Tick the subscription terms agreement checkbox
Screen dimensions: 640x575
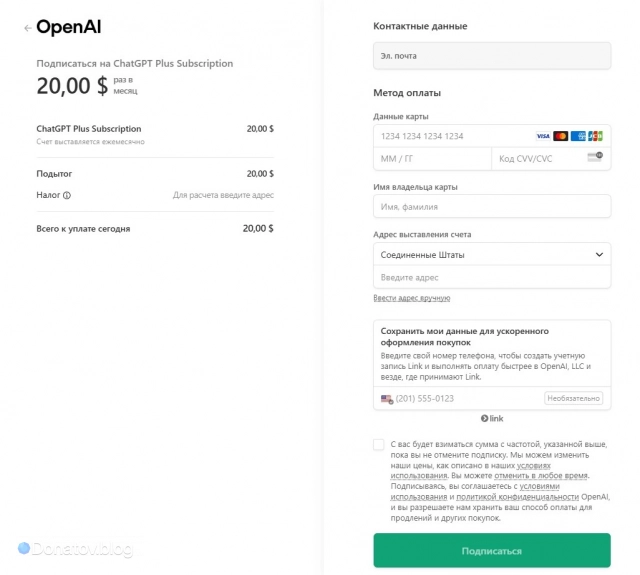379,444
